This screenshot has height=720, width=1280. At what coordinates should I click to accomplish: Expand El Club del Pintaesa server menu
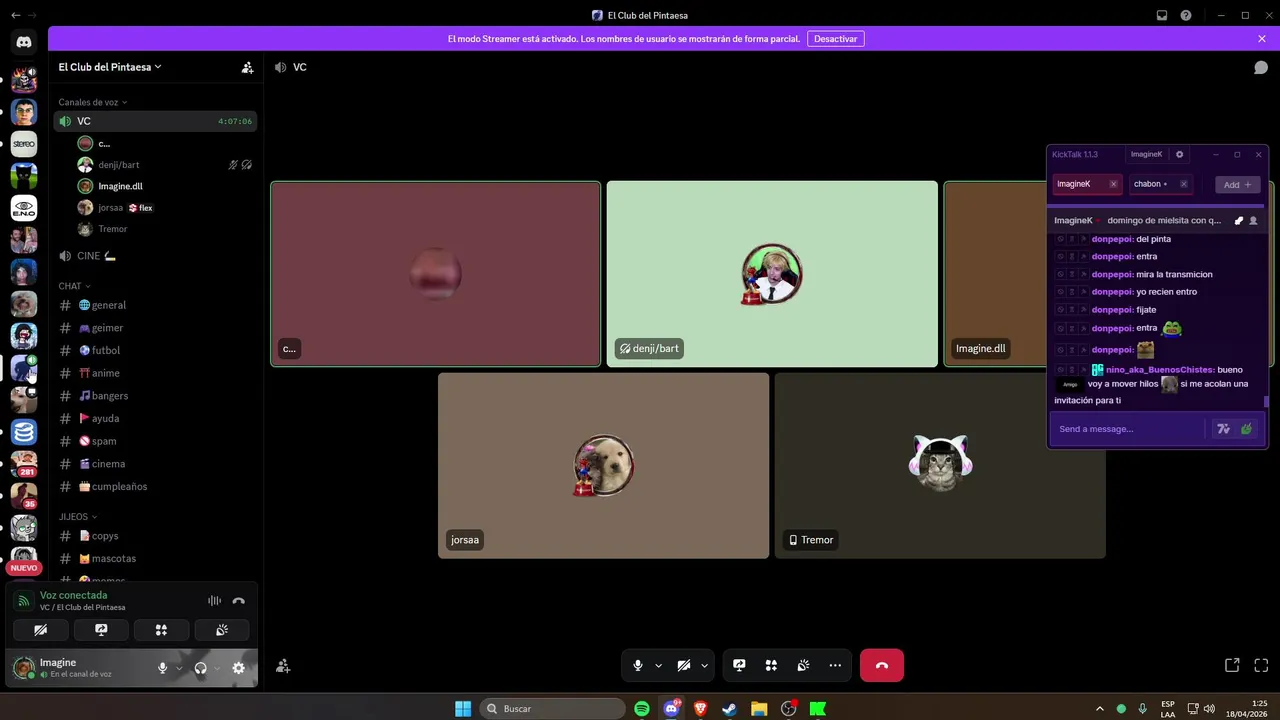tap(110, 67)
